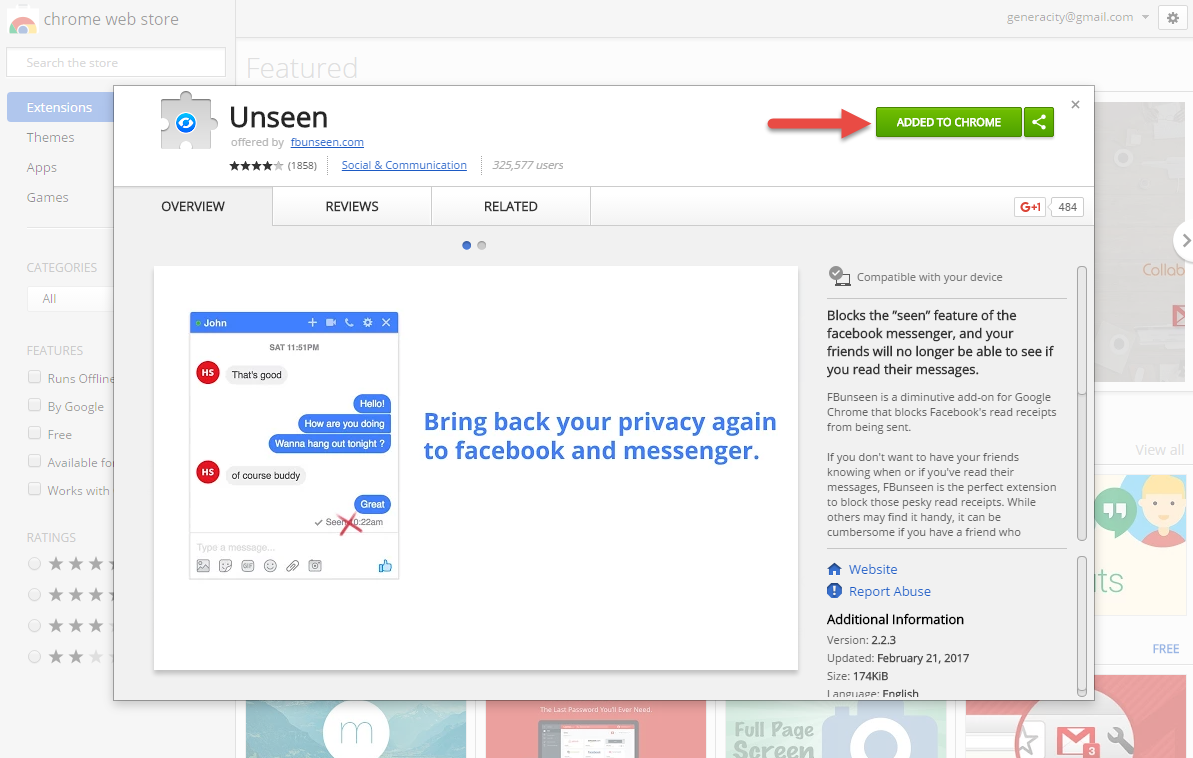Tick the By Google filter checkbox
The width and height of the screenshot is (1193, 758).
(35, 406)
